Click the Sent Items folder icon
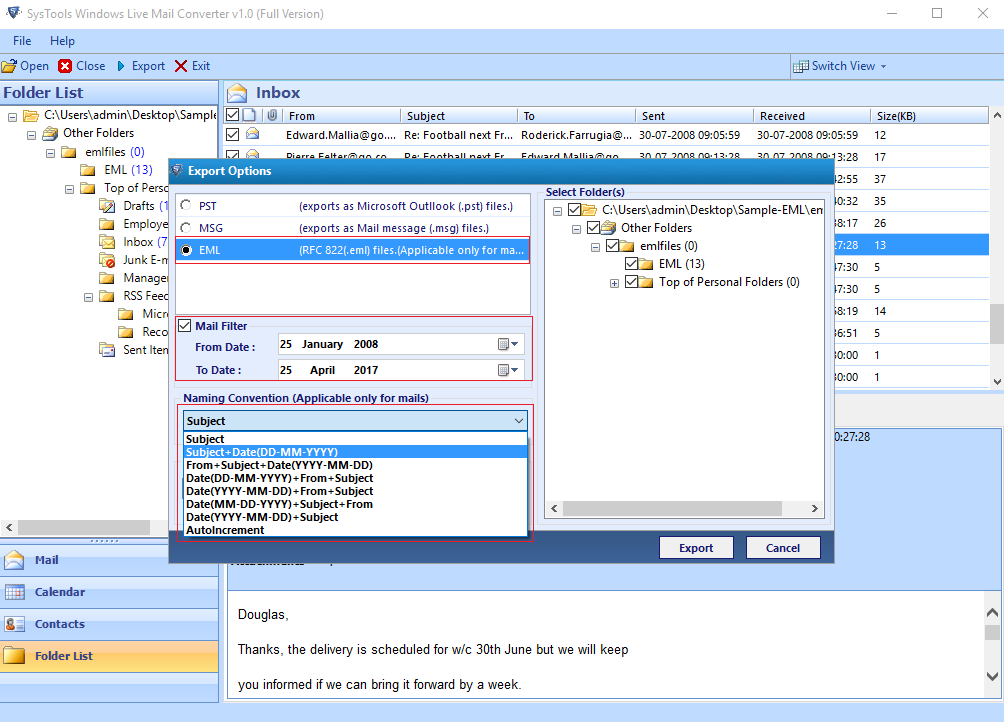Viewport: 1004px width, 722px height. (107, 349)
